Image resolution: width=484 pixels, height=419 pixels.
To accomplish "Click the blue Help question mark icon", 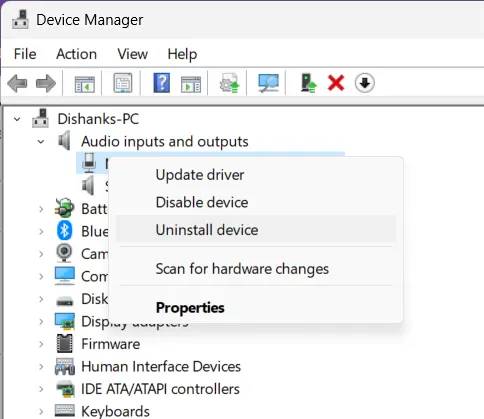I will pyautogui.click(x=162, y=83).
